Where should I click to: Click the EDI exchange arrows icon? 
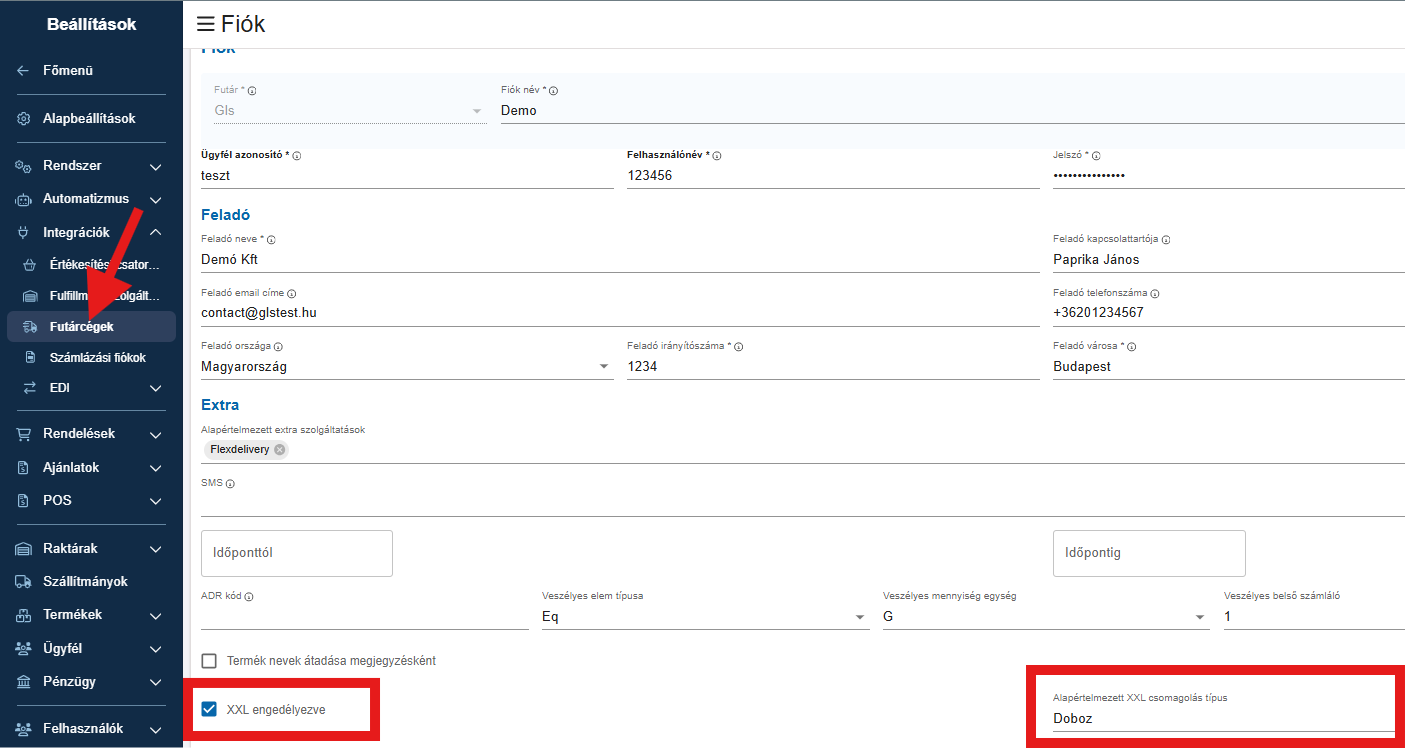(x=30, y=388)
